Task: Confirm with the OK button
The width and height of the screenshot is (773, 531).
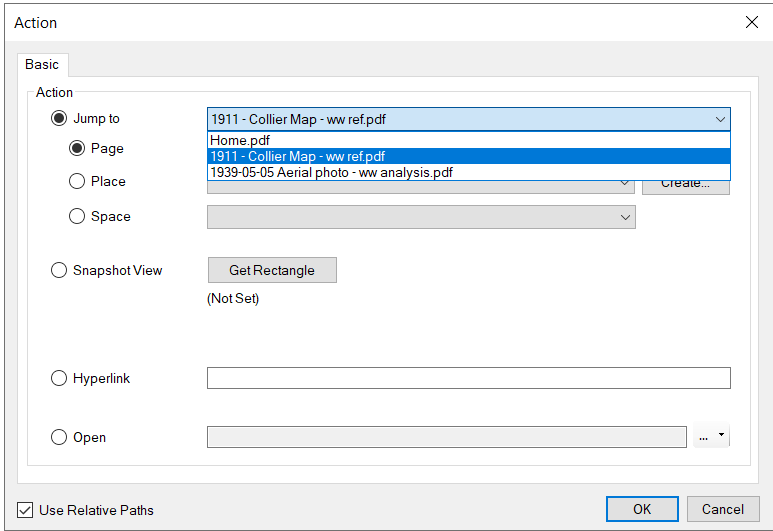Action: point(641,509)
